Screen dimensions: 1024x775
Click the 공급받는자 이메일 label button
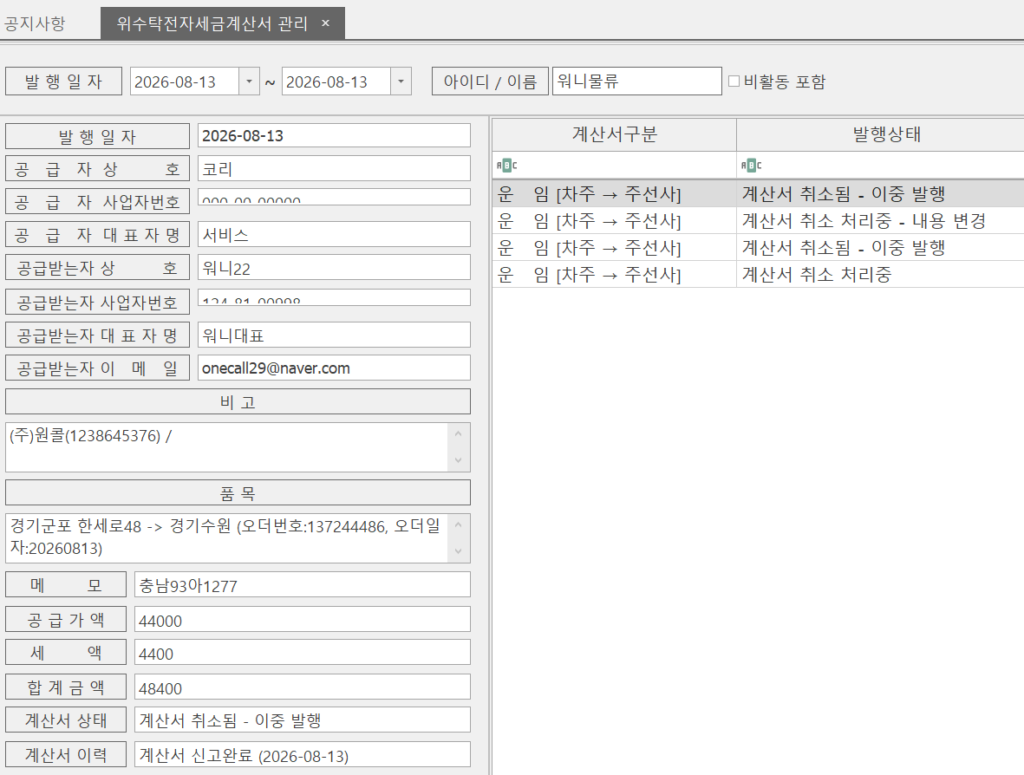pos(97,368)
